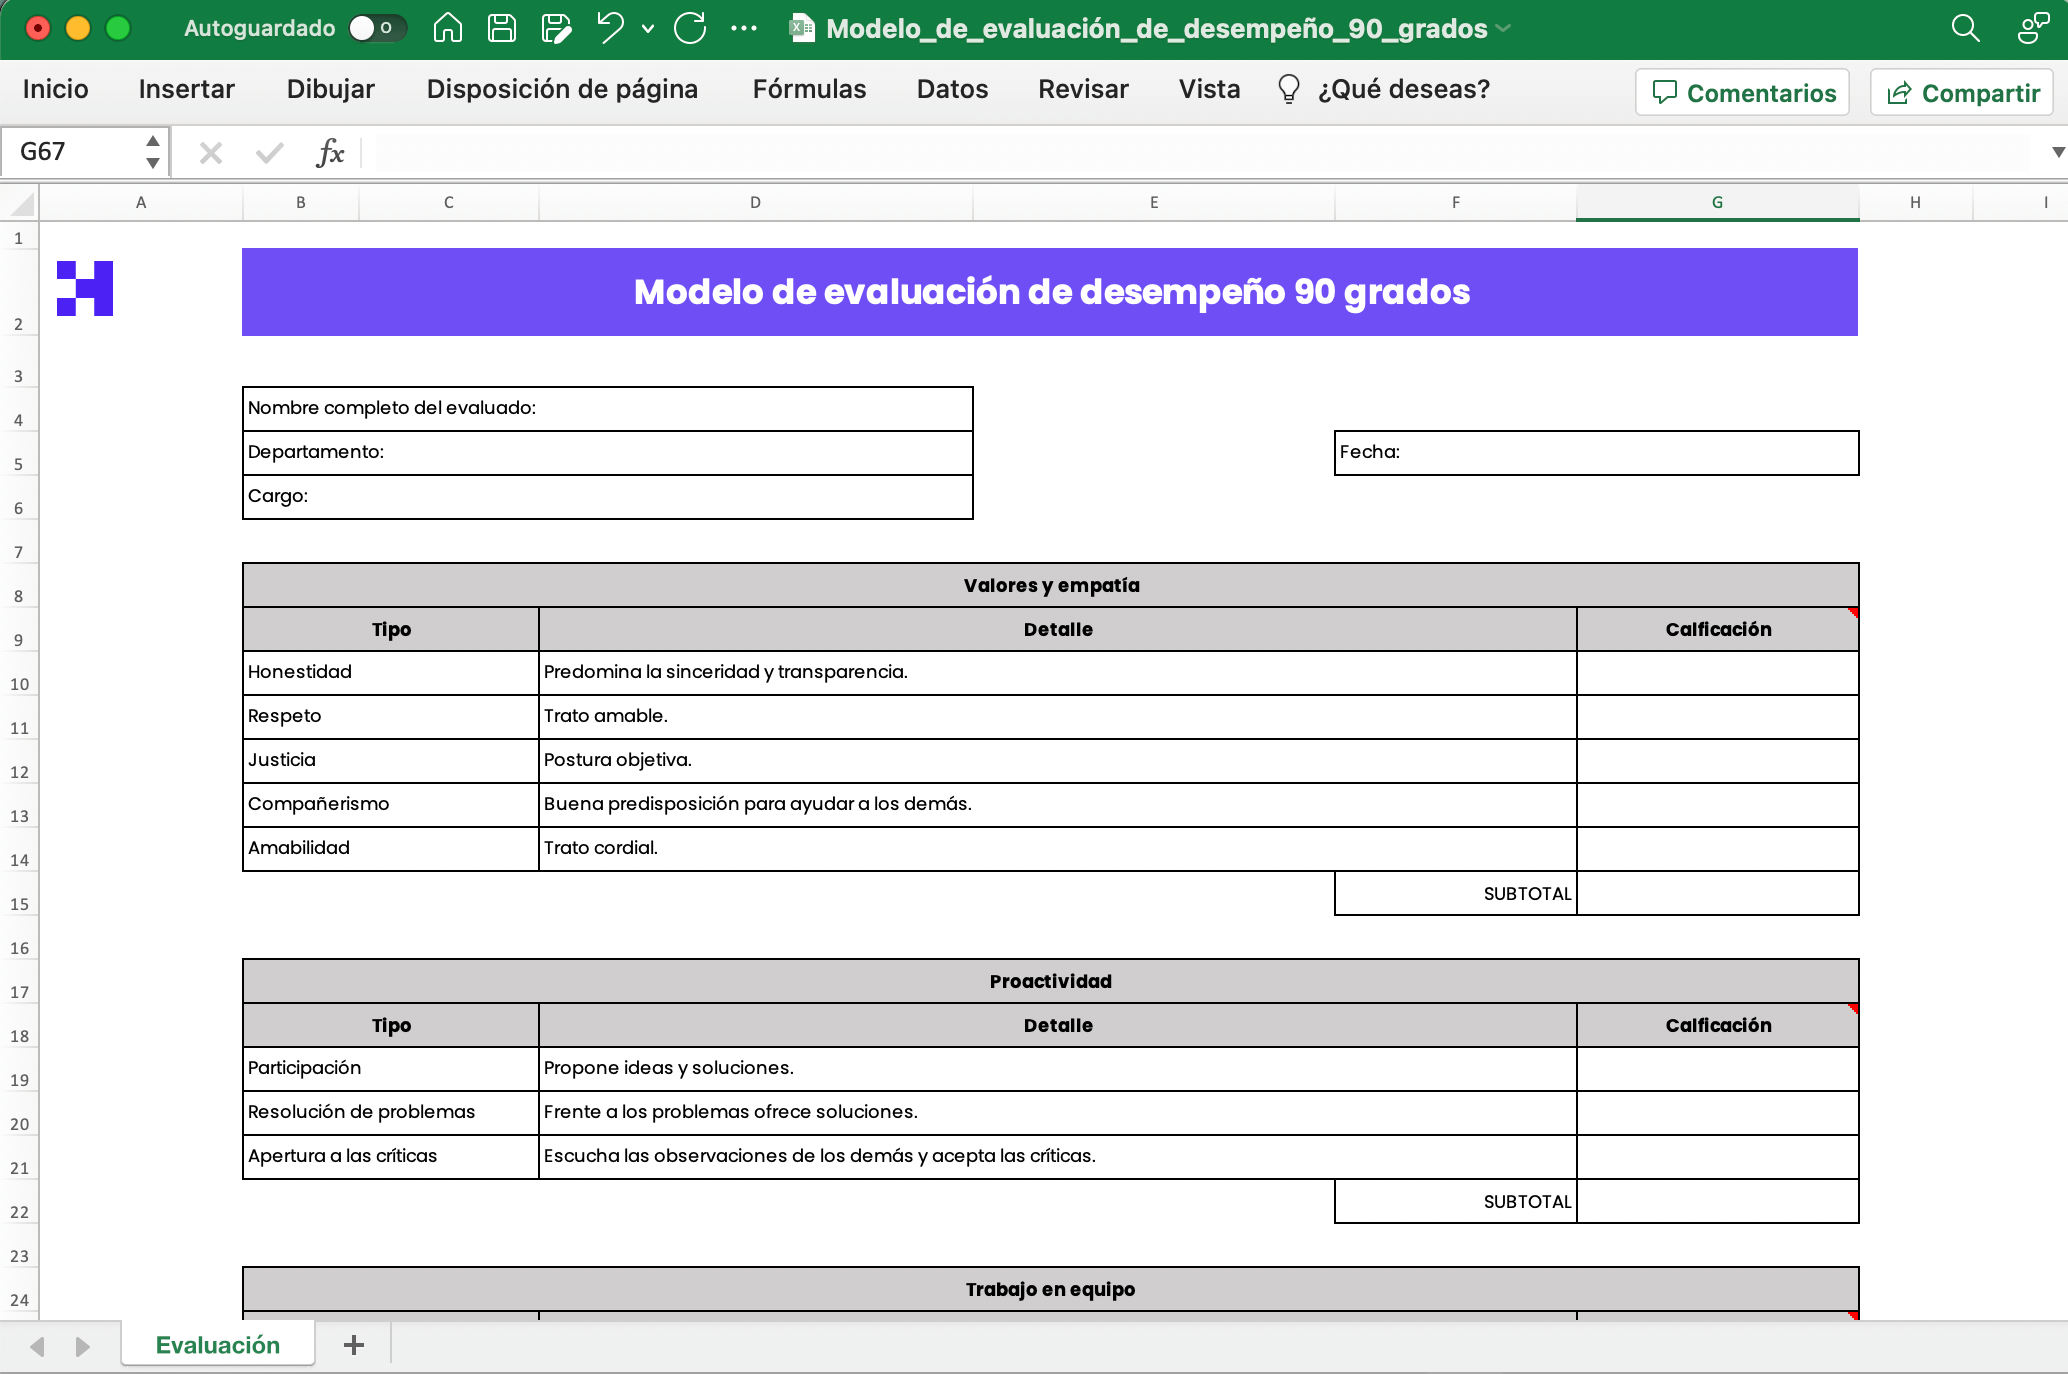The image size is (2068, 1374).
Task: Toggle the Autoguardado switch off
Action: (x=376, y=29)
